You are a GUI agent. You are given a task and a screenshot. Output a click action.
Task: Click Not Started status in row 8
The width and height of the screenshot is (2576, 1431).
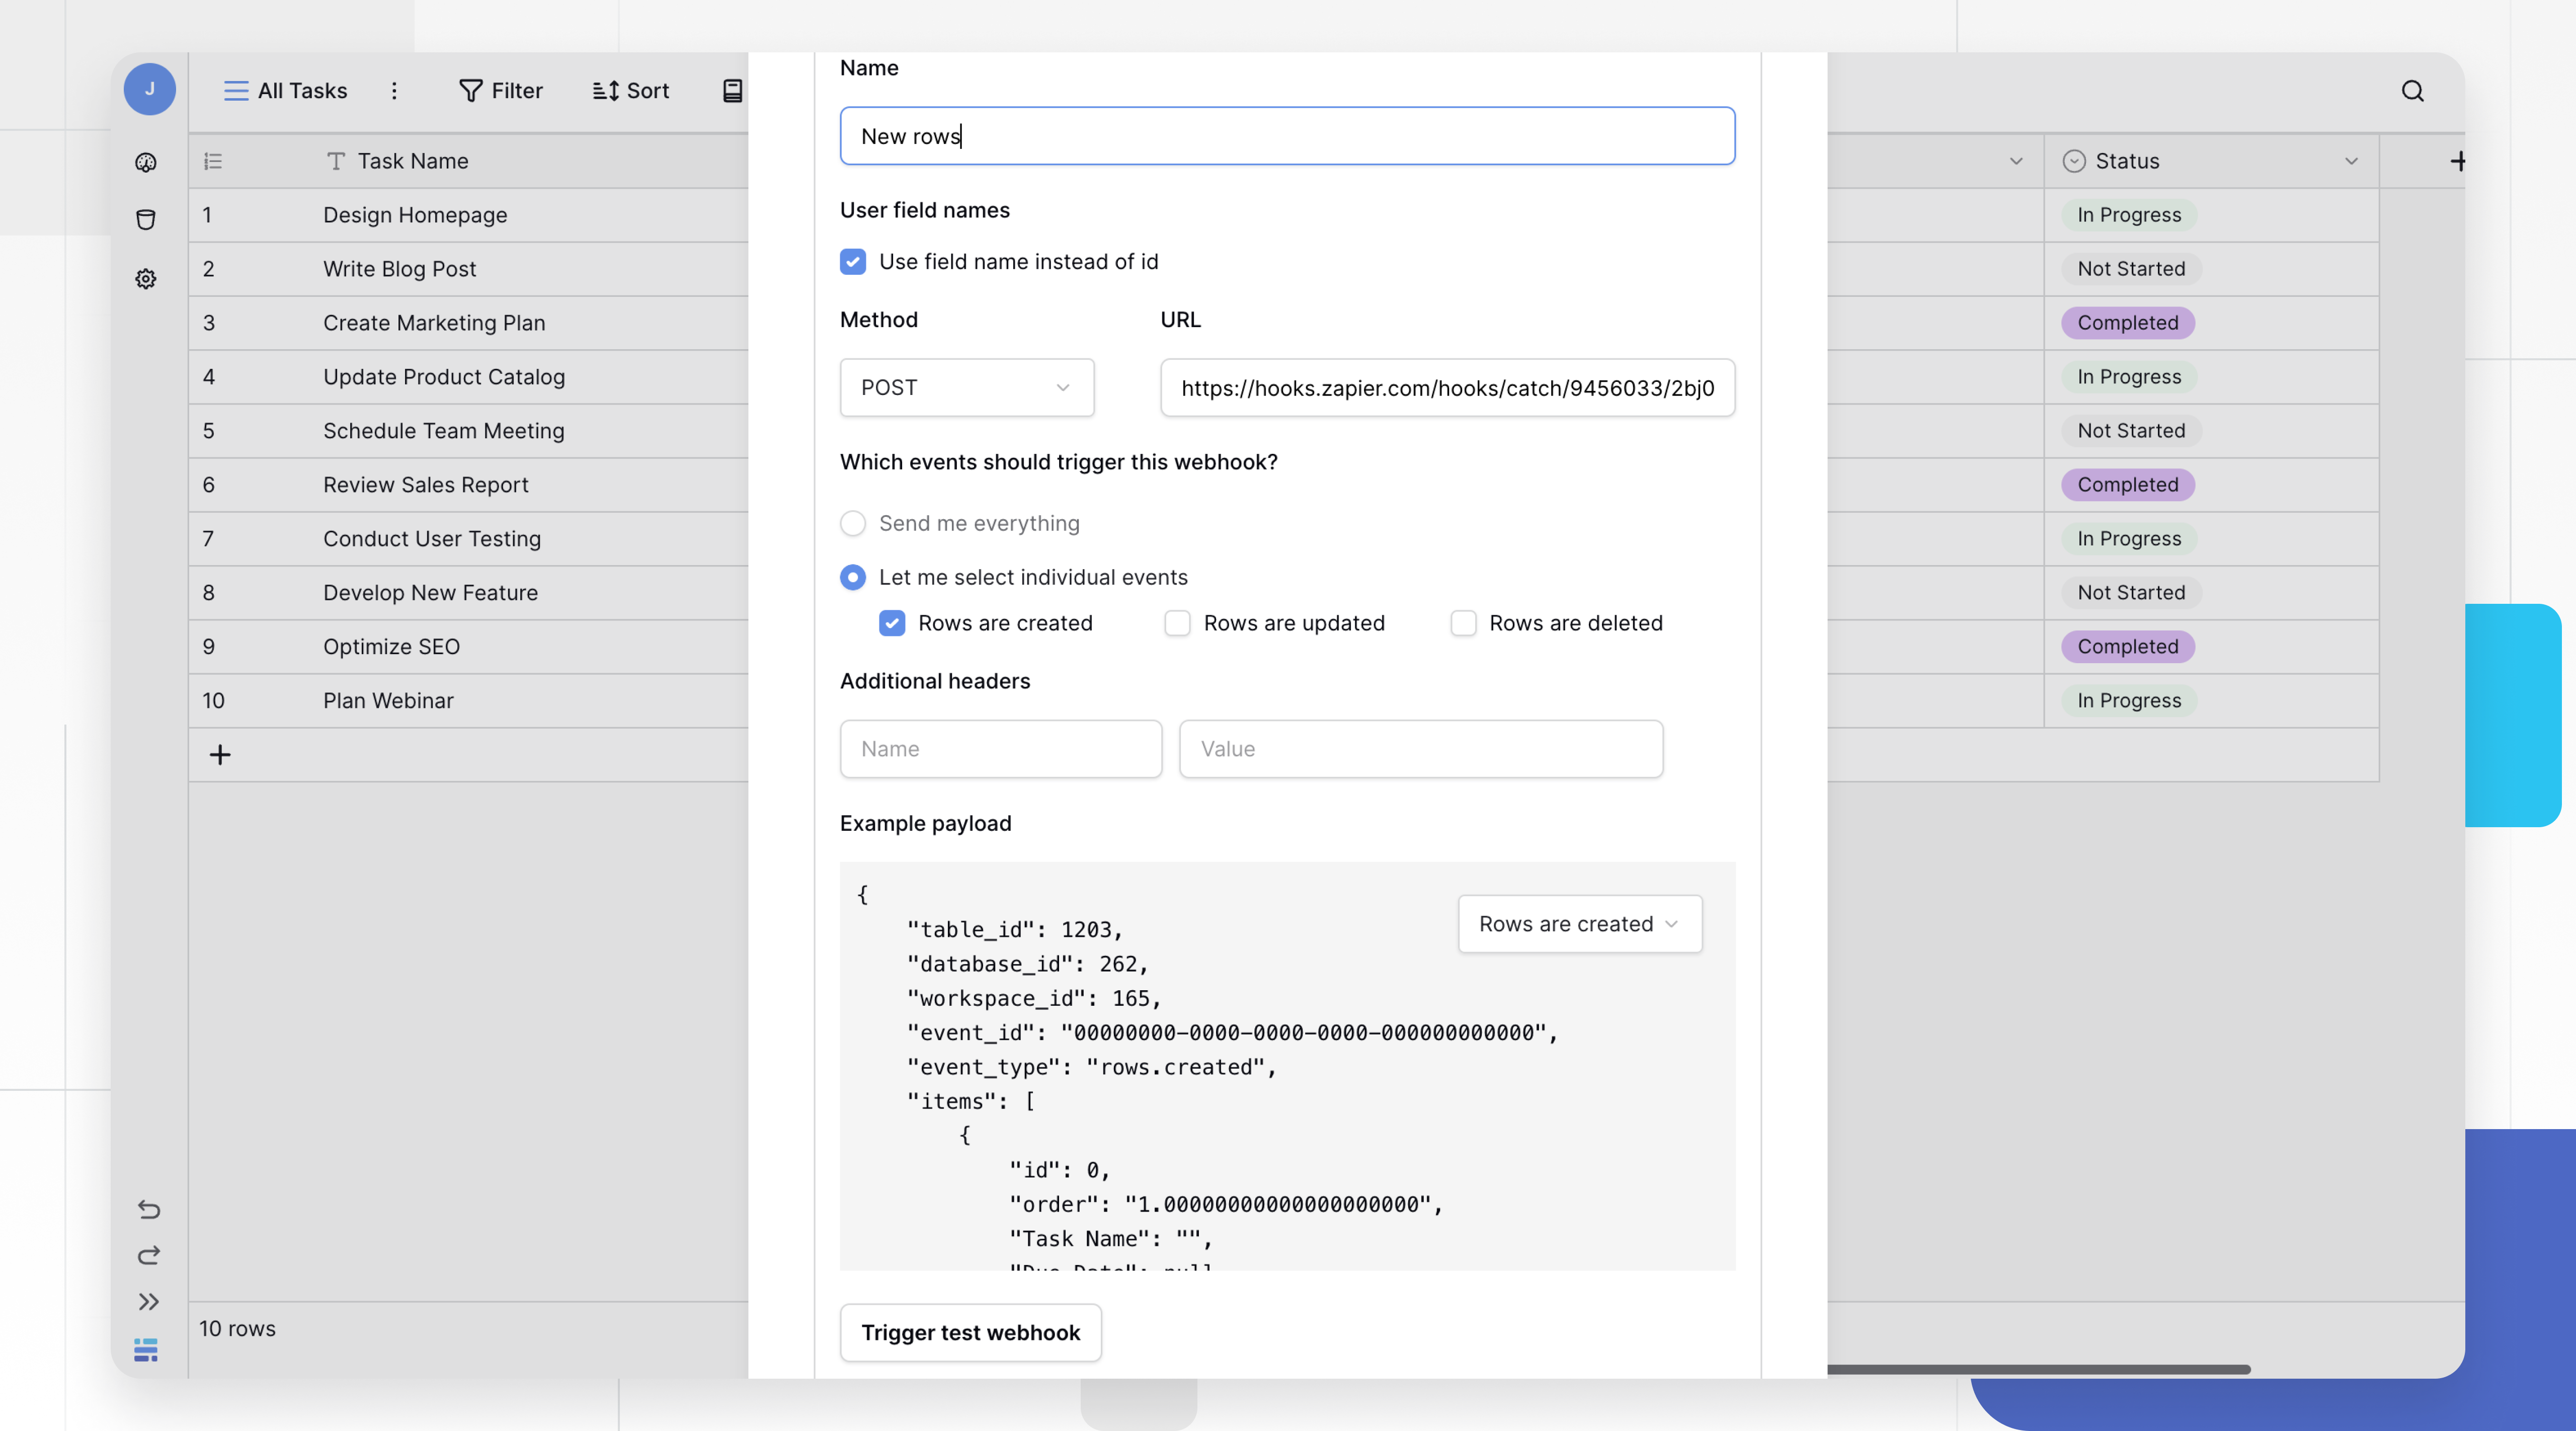pos(2131,593)
